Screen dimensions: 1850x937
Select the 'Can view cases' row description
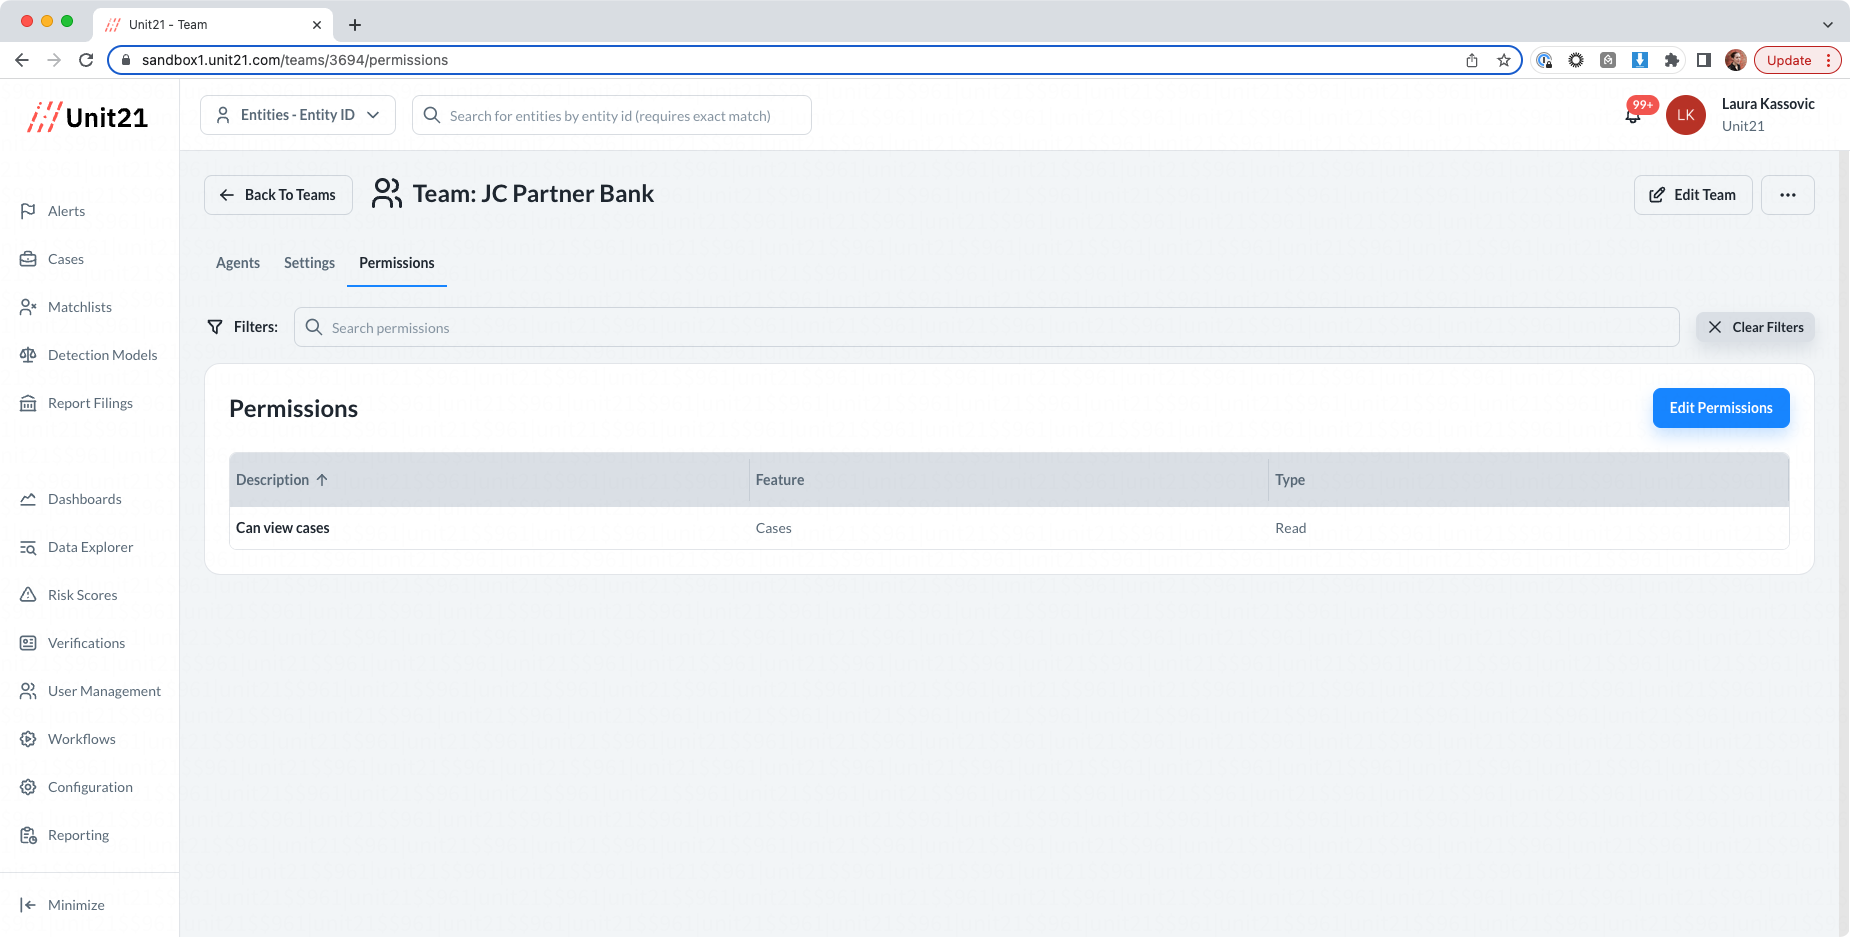pyautogui.click(x=283, y=528)
